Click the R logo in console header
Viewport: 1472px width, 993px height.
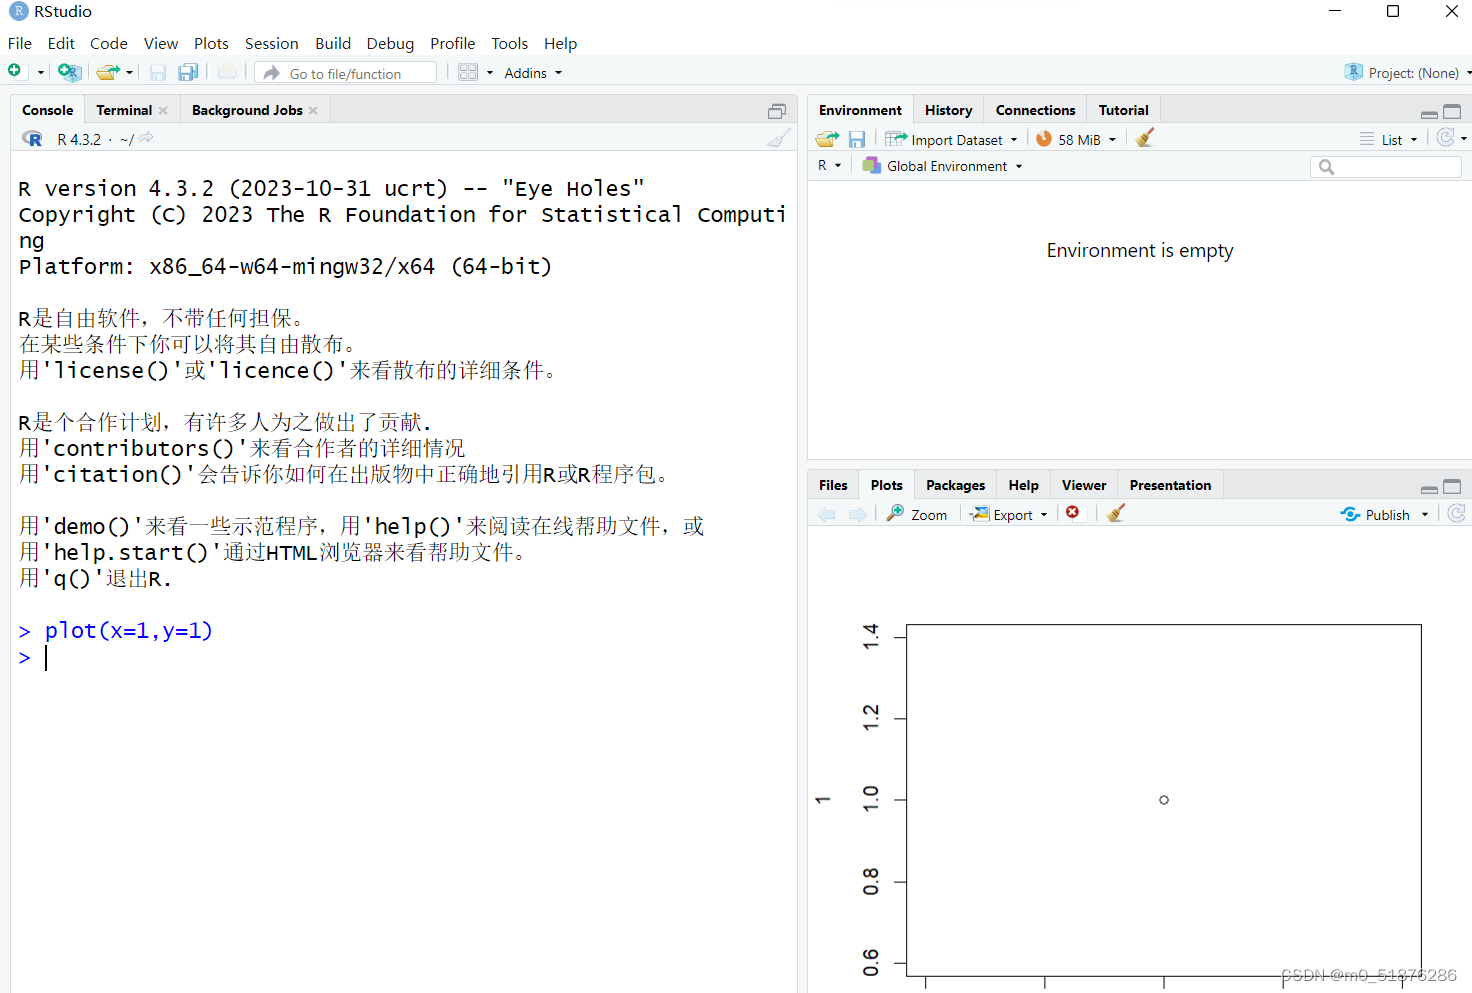click(x=33, y=139)
